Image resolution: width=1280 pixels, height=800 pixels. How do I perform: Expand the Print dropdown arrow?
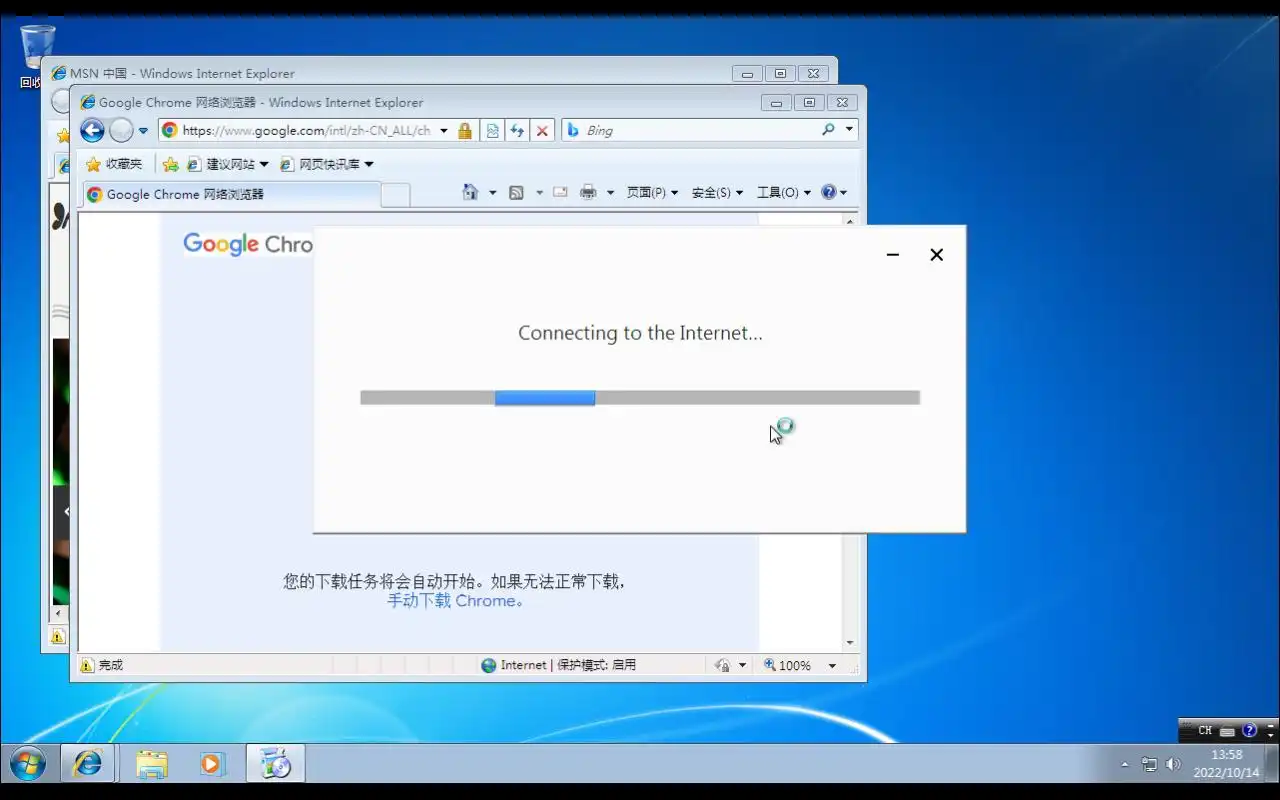[610, 193]
